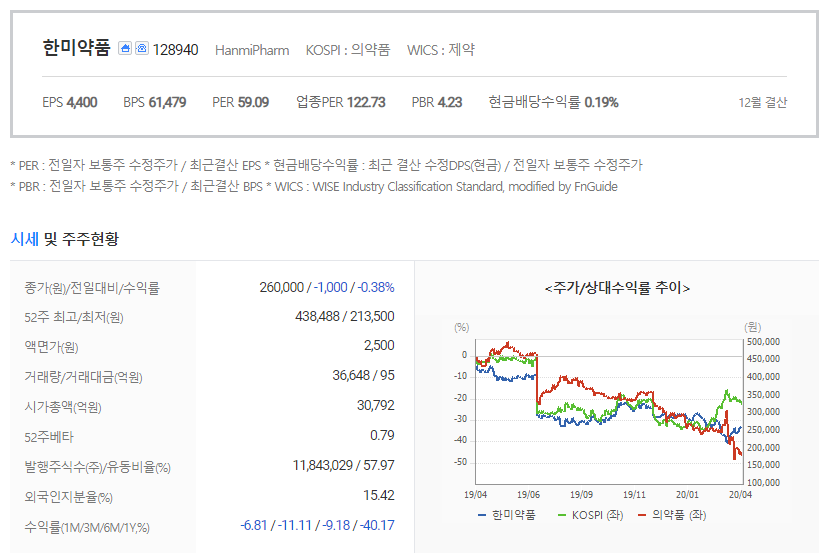
Task: Click the 종가(원)/전일대비/수익률 row label
Action: point(92,288)
